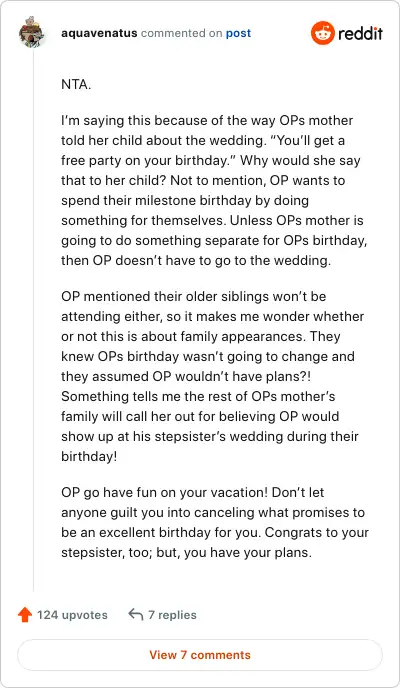The image size is (400, 688).
Task: Collapse comment using the vertical thread line
Action: [33, 319]
